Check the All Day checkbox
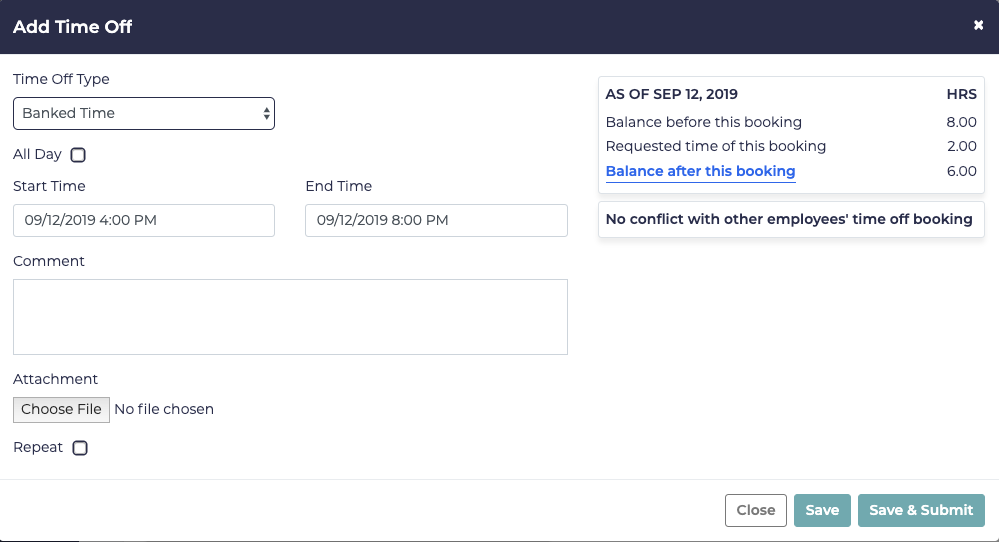This screenshot has width=999, height=542. 78,155
